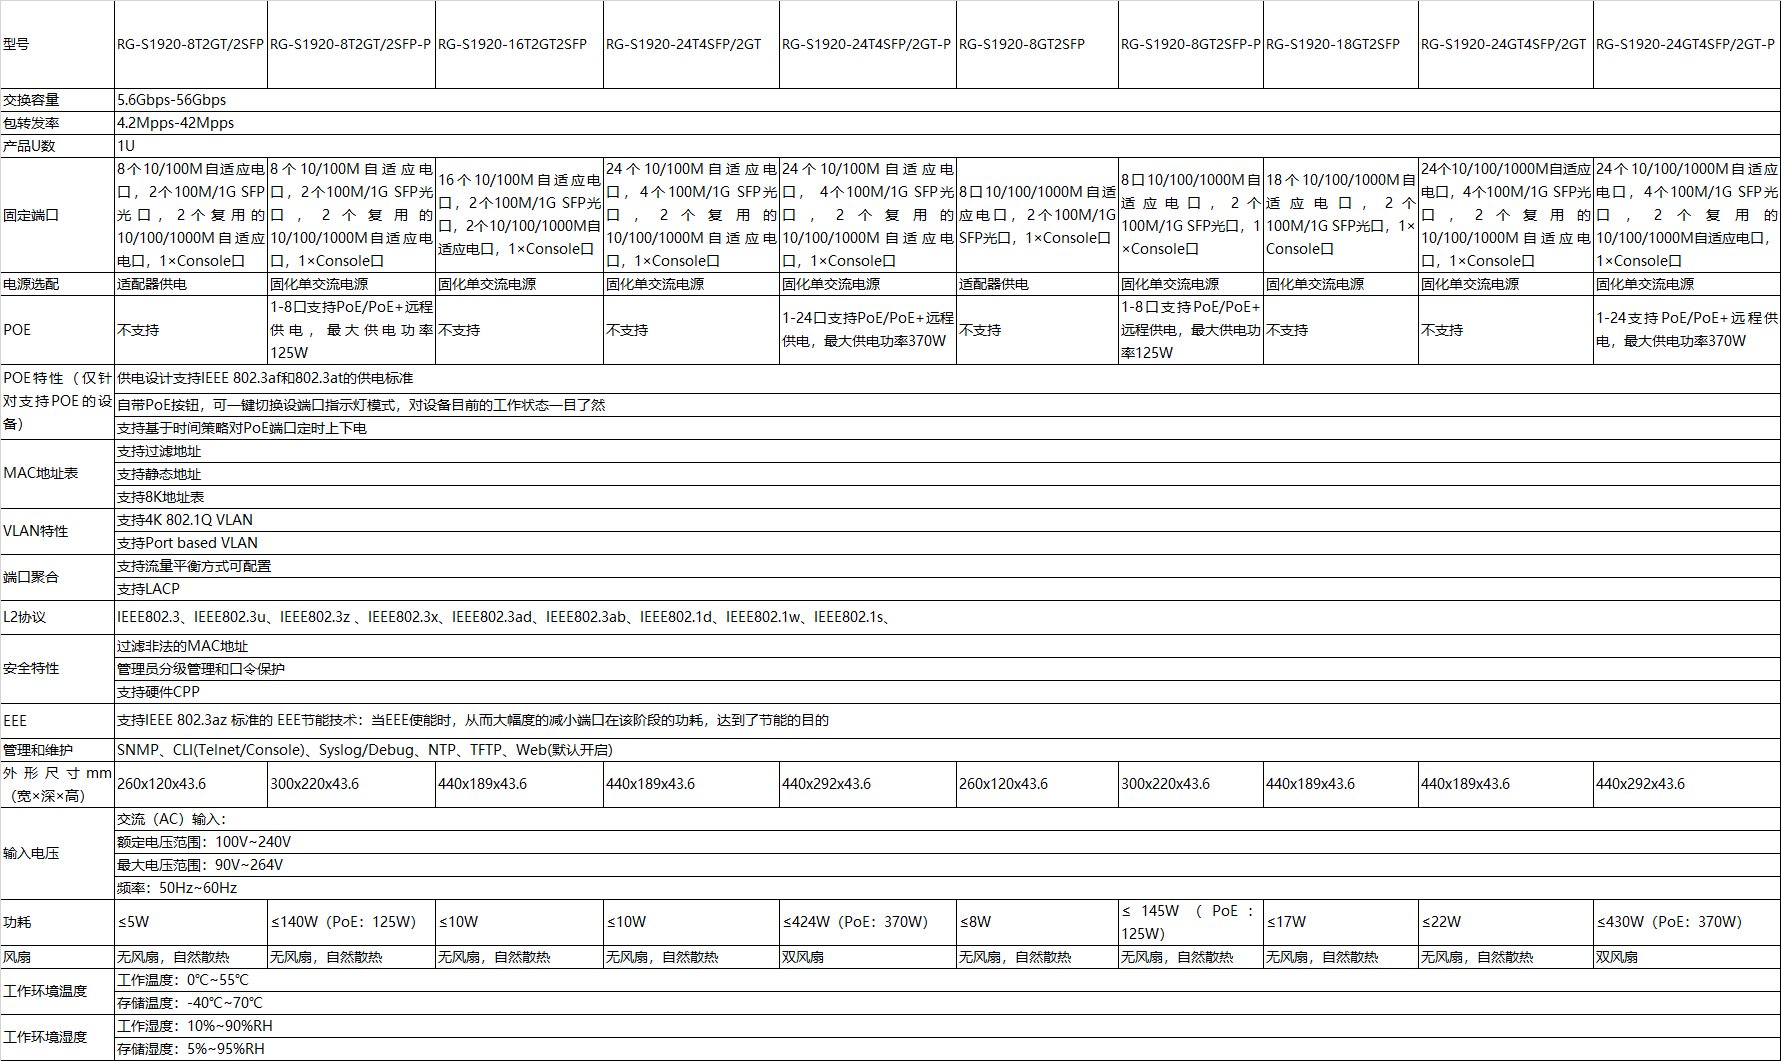This screenshot has height=1061, width=1781.
Task: Click the RG-S1920-24GT4SFP/2GT-P model header
Action: coord(1685,44)
